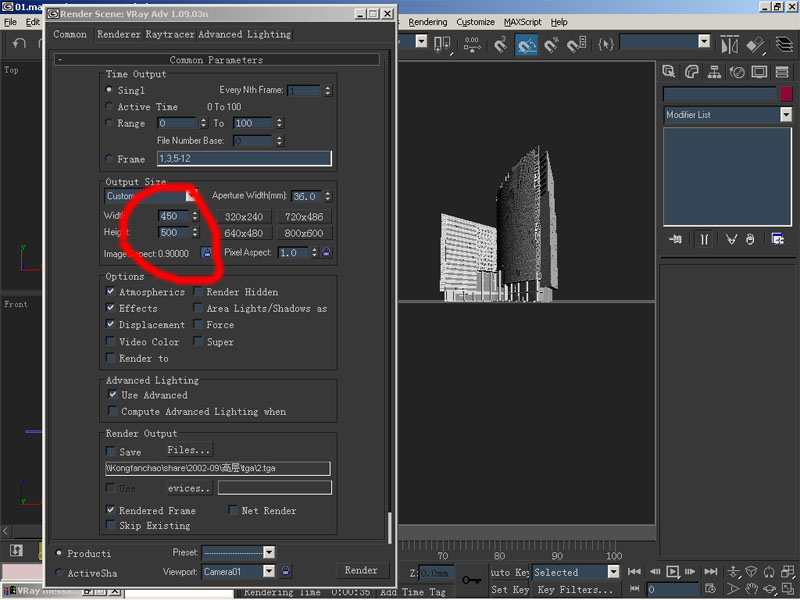Open the Hierarchy command panel tab
800x600 pixels.
(x=714, y=72)
